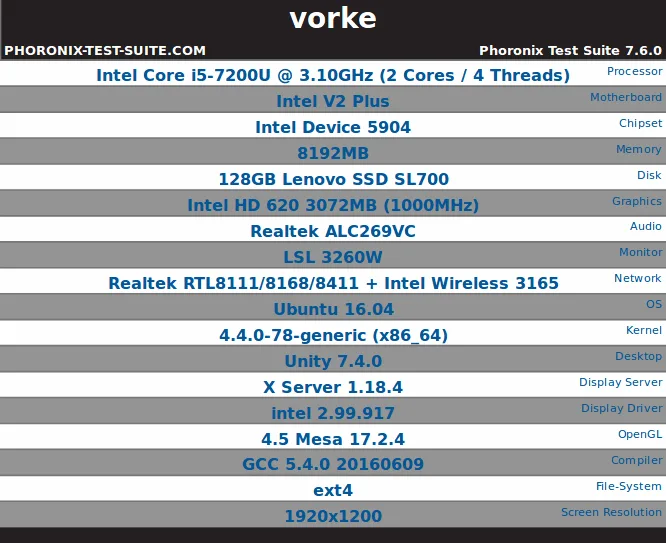Screen dimensions: 666x543
Task: Click the 'Display Server' label
Action: coord(621,382)
